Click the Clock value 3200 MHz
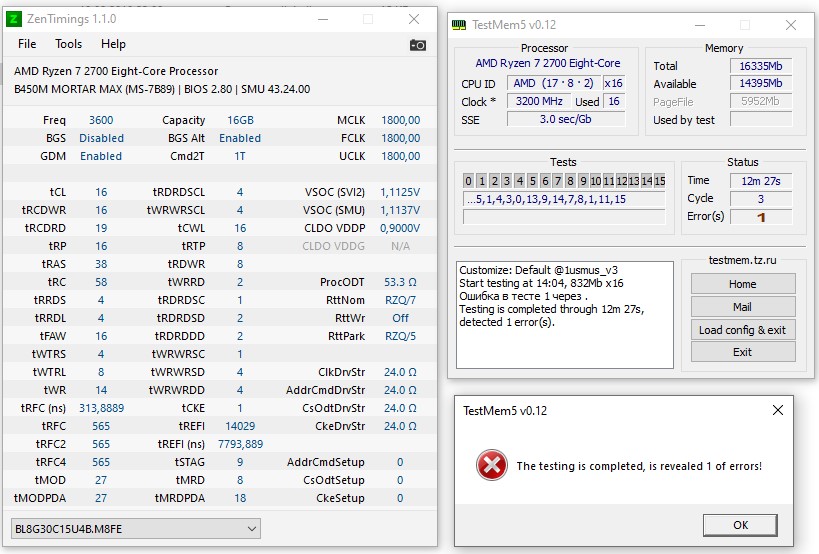This screenshot has height=554, width=819. (539, 101)
